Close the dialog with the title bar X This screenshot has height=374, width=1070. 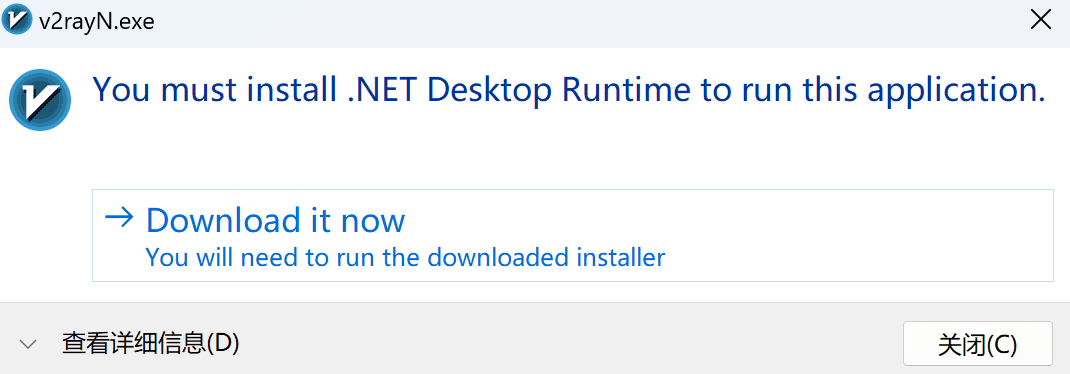tap(1041, 20)
